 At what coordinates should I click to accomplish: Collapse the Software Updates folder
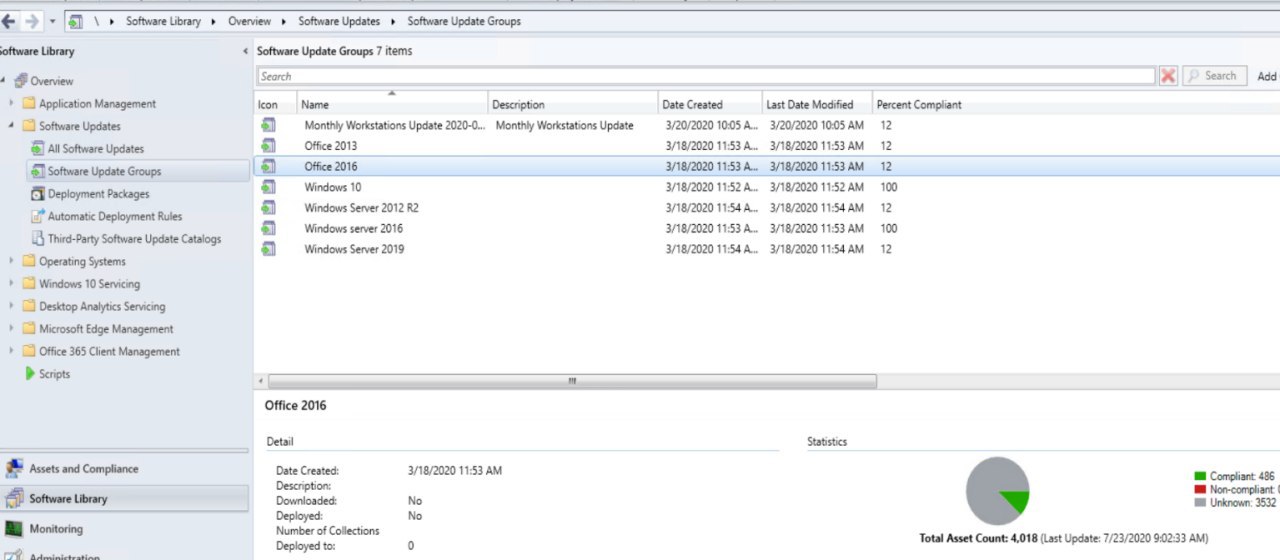coord(11,126)
